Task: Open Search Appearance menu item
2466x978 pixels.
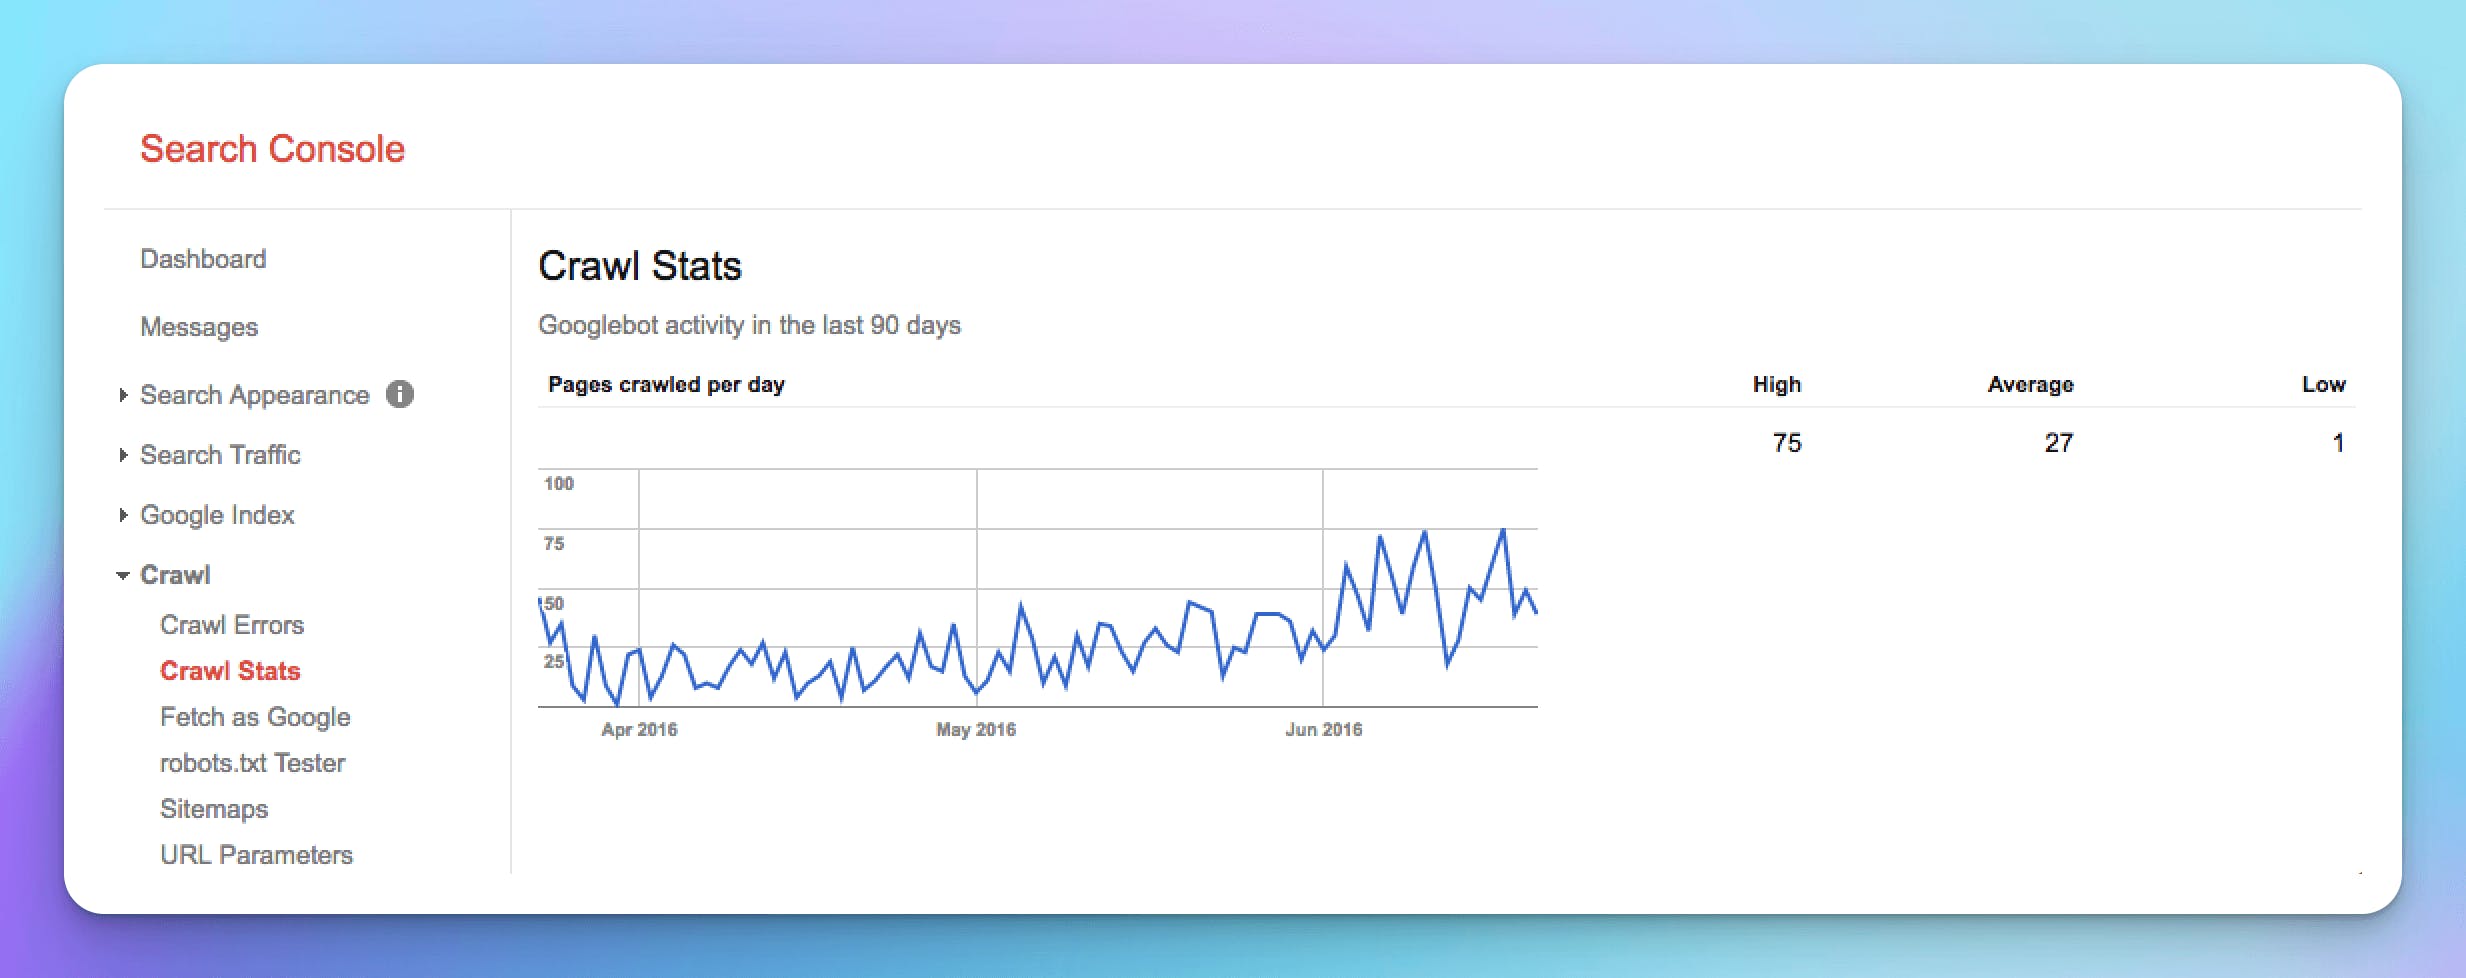Action: click(x=255, y=395)
